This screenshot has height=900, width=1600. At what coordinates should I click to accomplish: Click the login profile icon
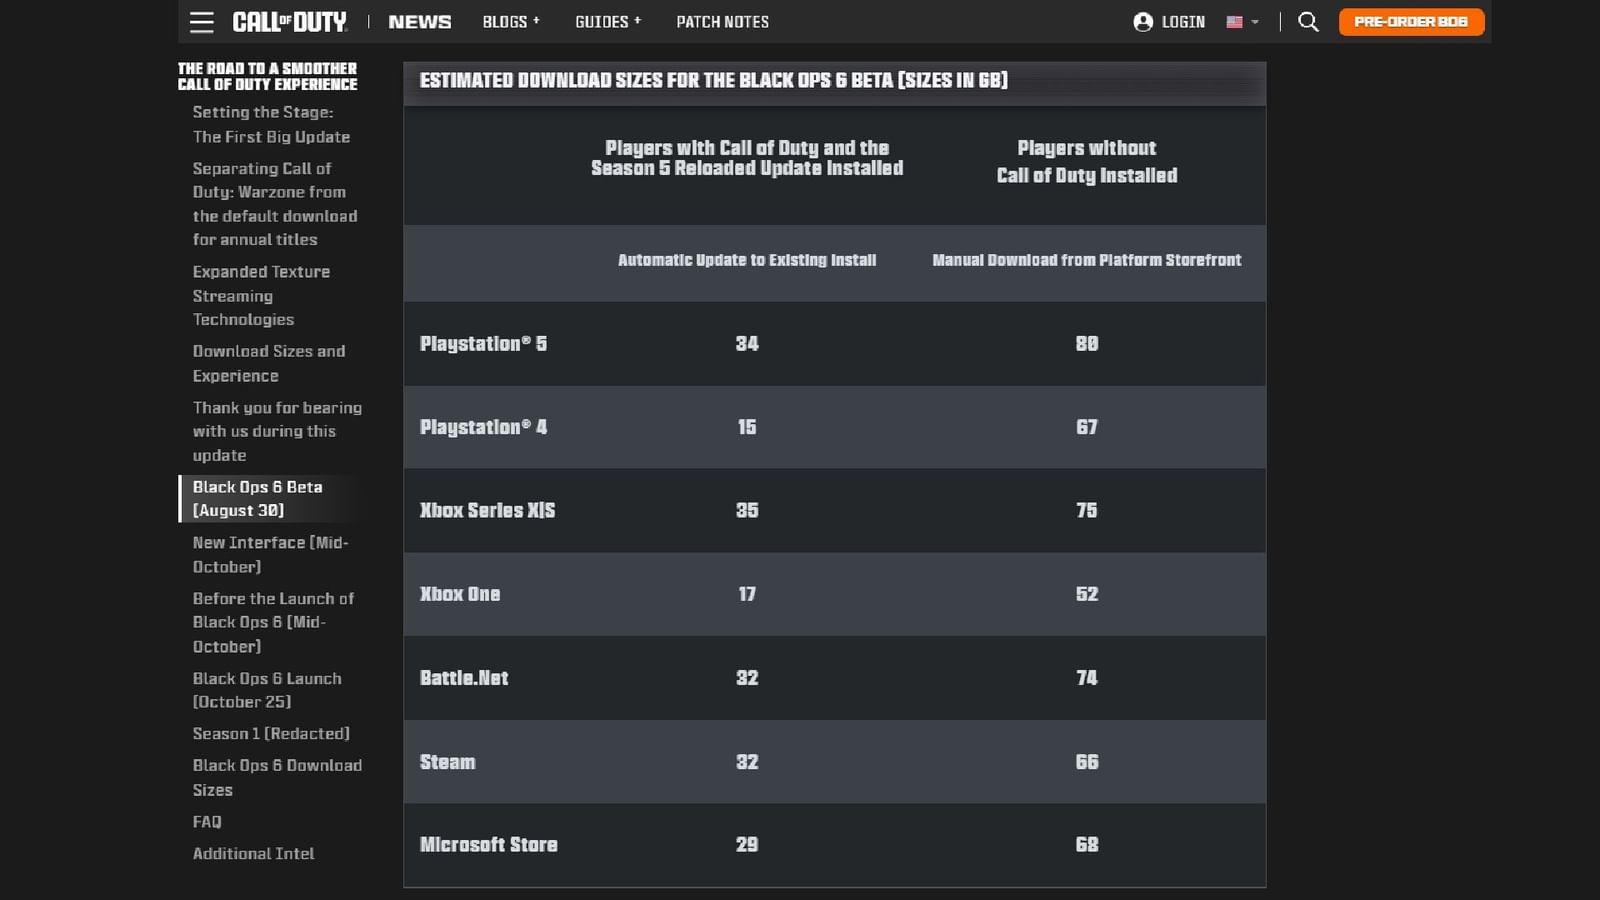point(1141,21)
